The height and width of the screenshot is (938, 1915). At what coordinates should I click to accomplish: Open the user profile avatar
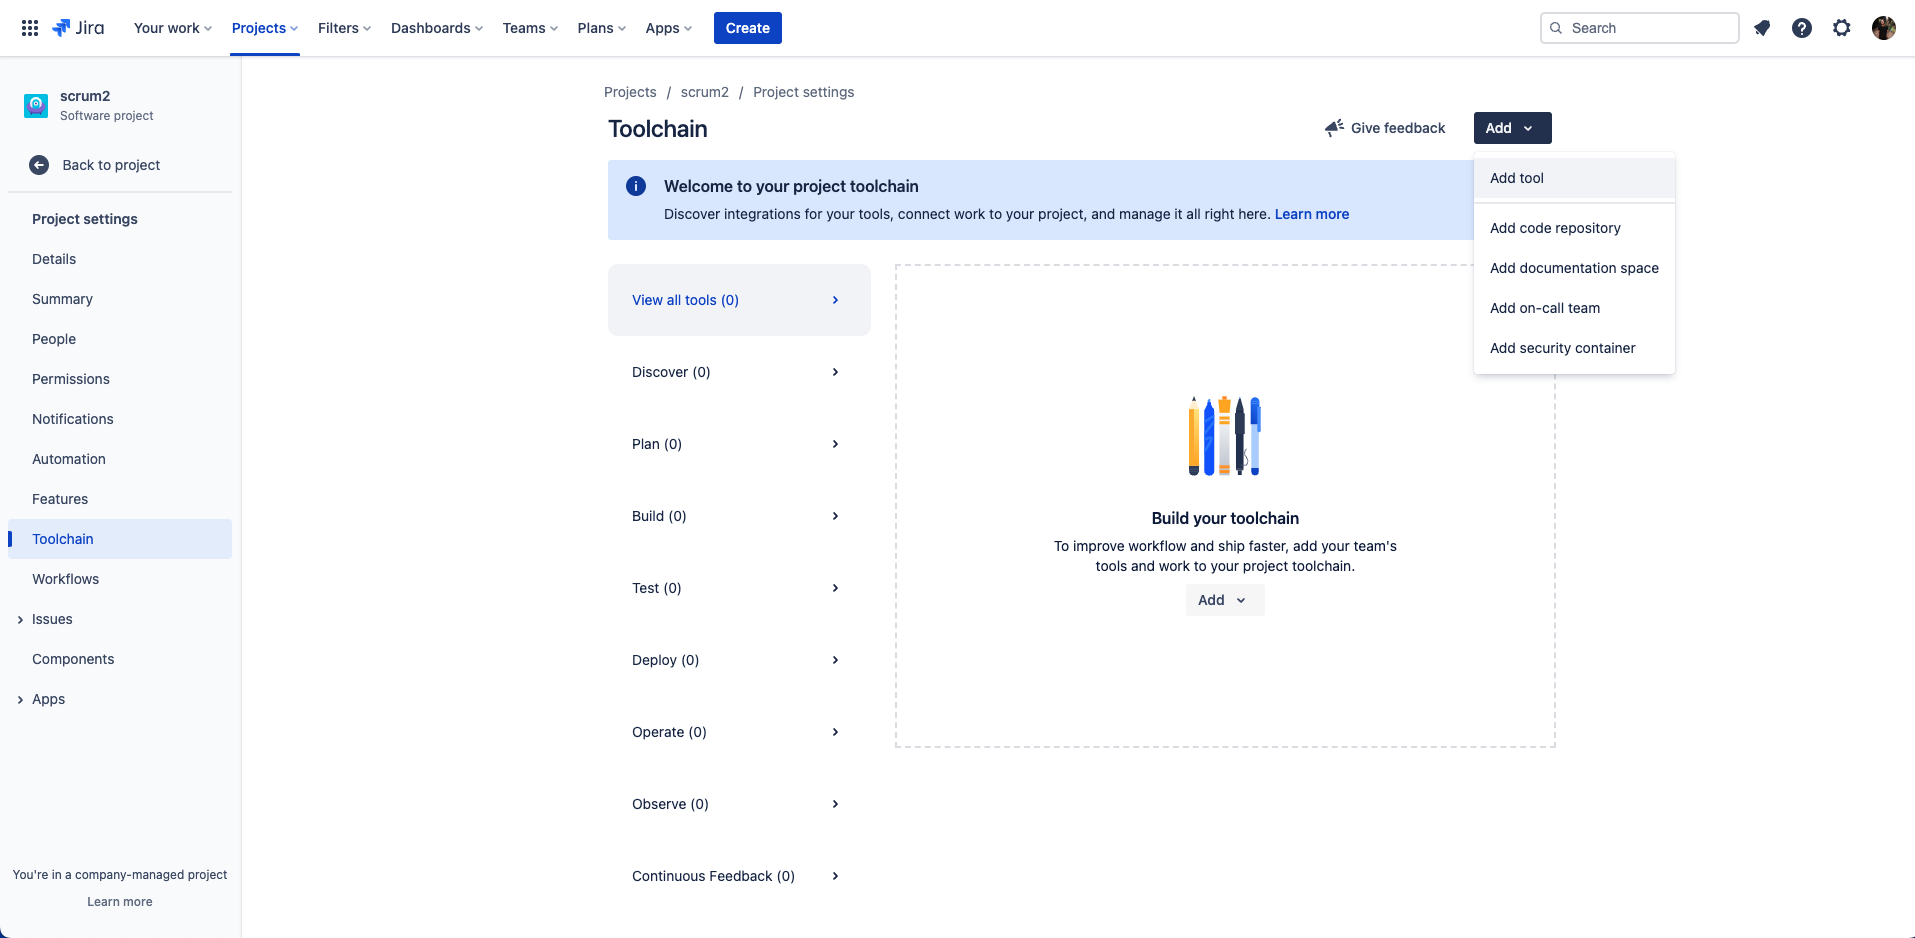coord(1884,28)
